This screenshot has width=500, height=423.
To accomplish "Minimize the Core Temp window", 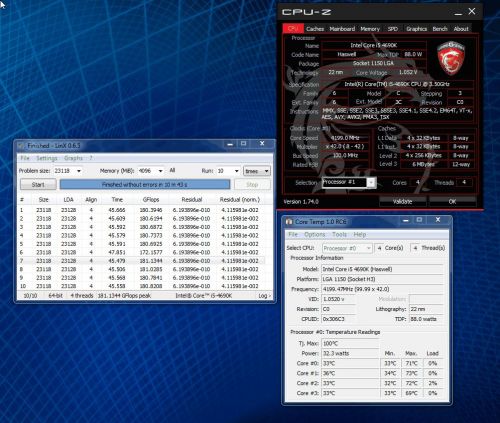I will pos(406,220).
